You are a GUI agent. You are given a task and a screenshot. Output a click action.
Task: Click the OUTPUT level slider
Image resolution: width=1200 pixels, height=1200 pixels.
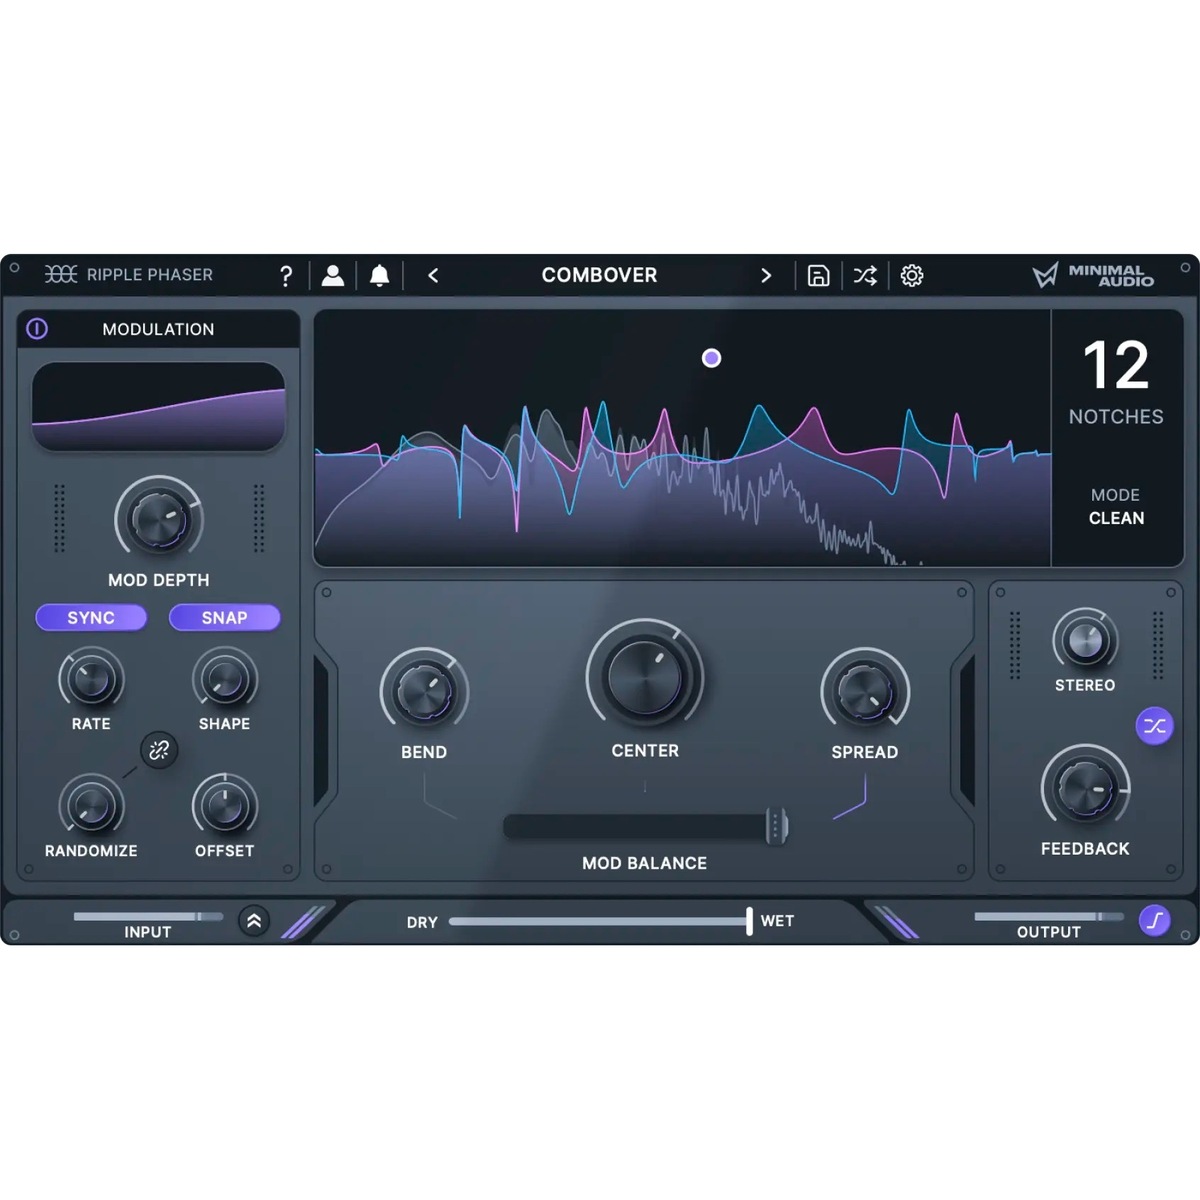click(1050, 916)
